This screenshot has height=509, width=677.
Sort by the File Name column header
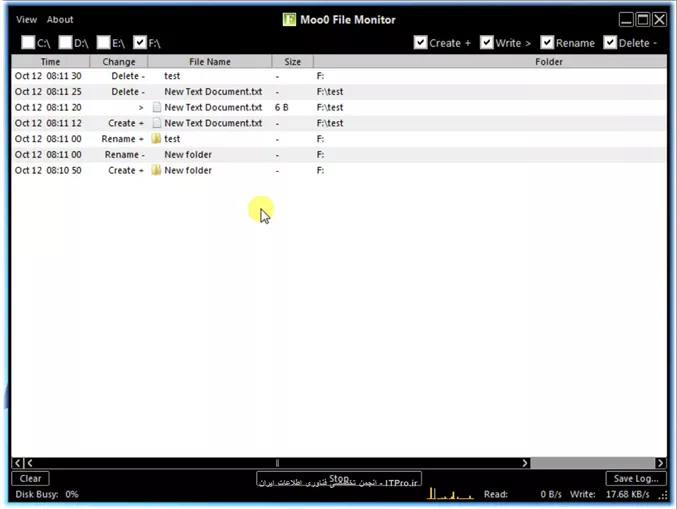(210, 61)
